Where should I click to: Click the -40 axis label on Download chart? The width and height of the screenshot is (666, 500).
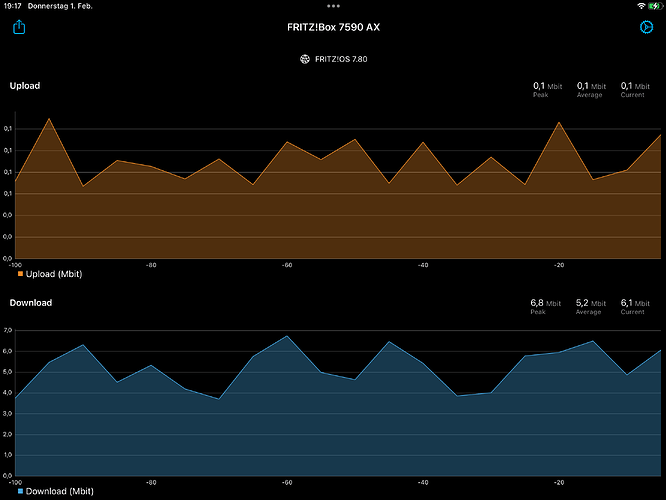point(423,482)
